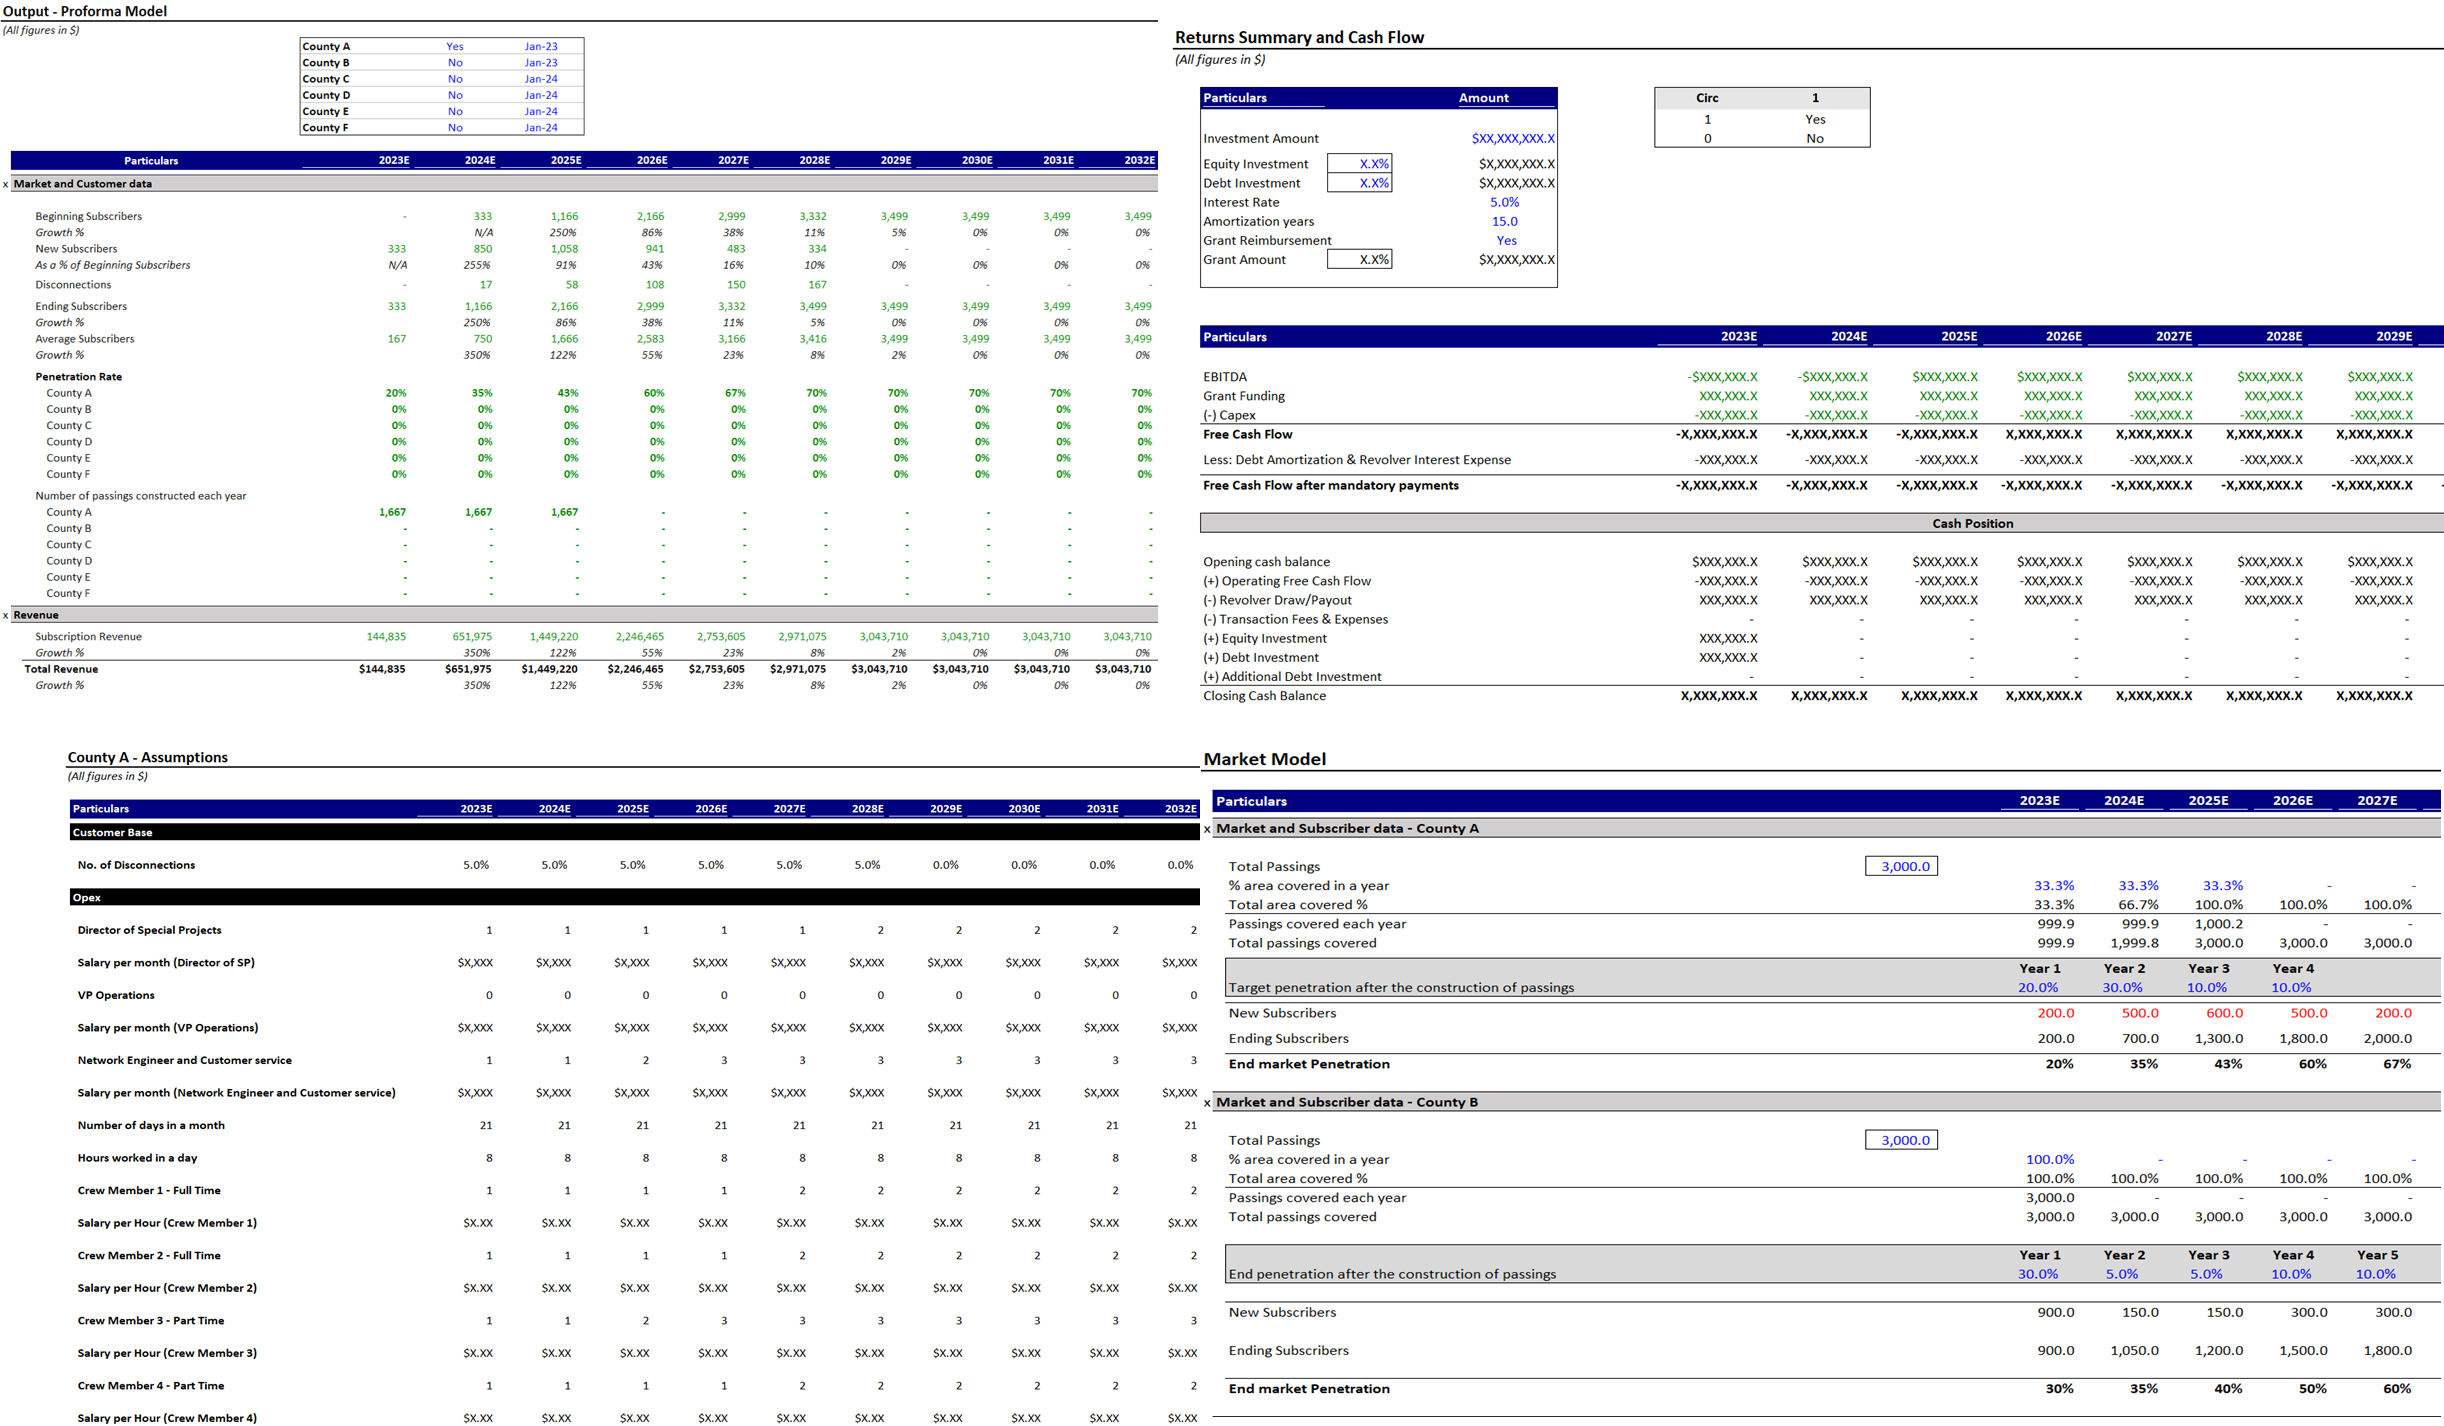Click the Returns Summary and Cash Flow title

point(1299,38)
